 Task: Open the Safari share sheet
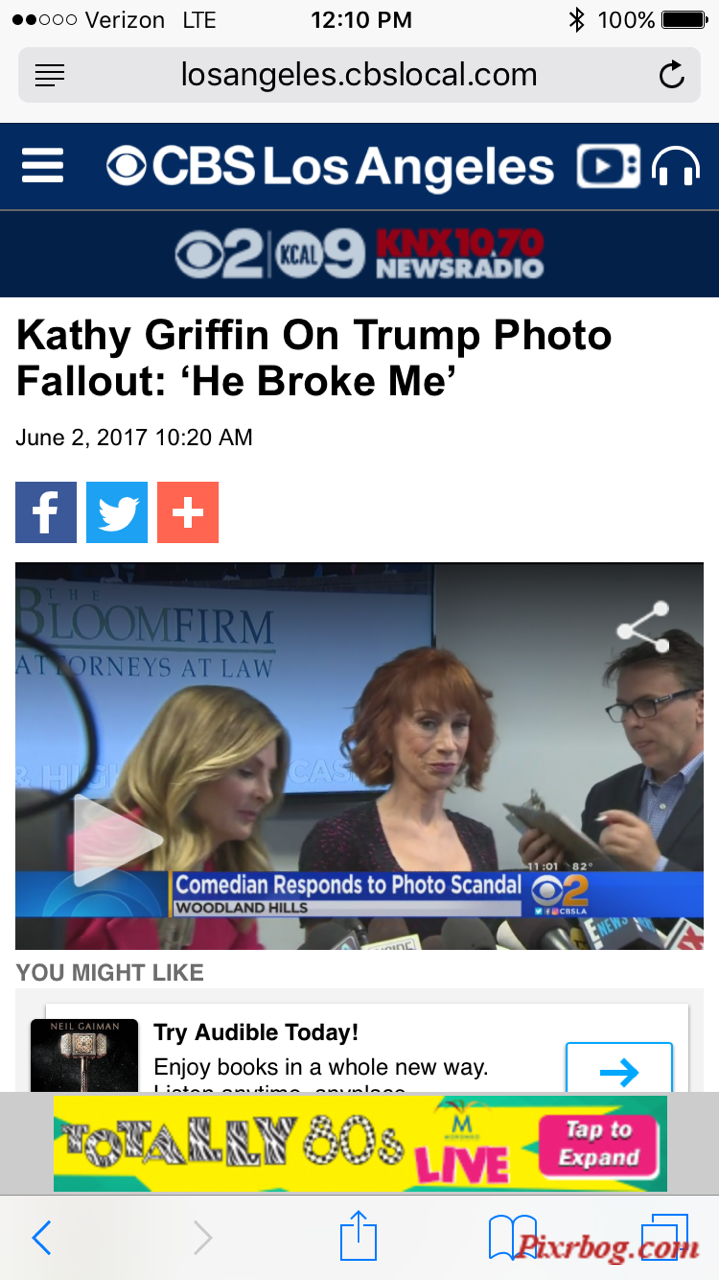(359, 1235)
